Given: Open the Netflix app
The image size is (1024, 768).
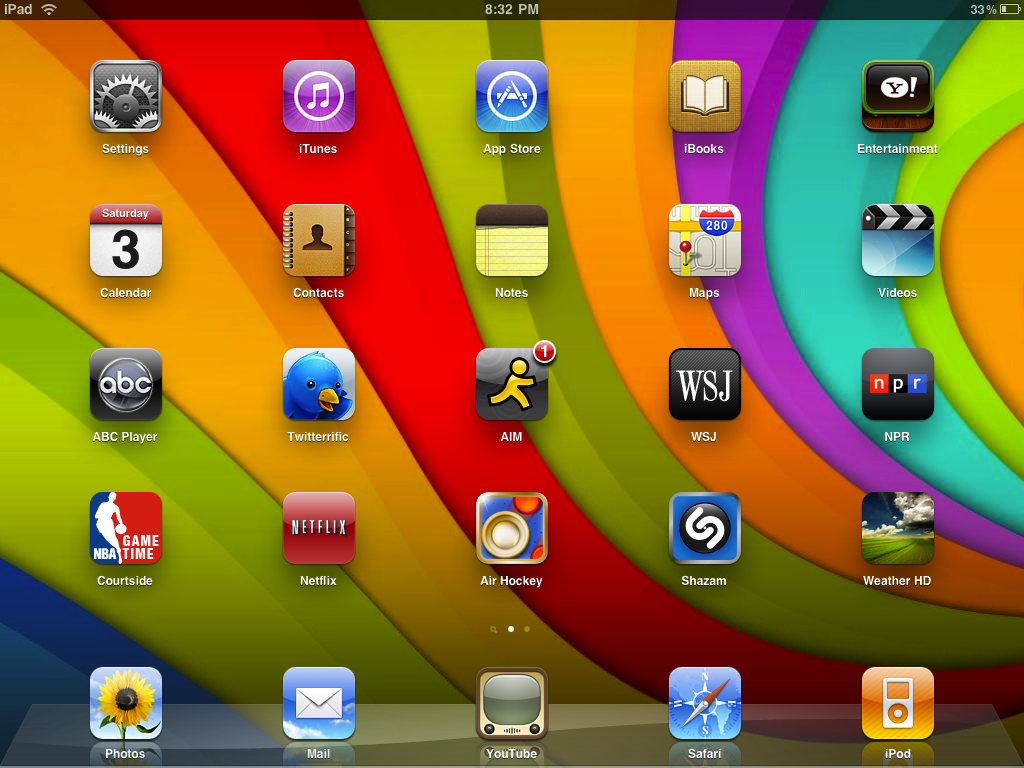Looking at the screenshot, I should coord(319,528).
